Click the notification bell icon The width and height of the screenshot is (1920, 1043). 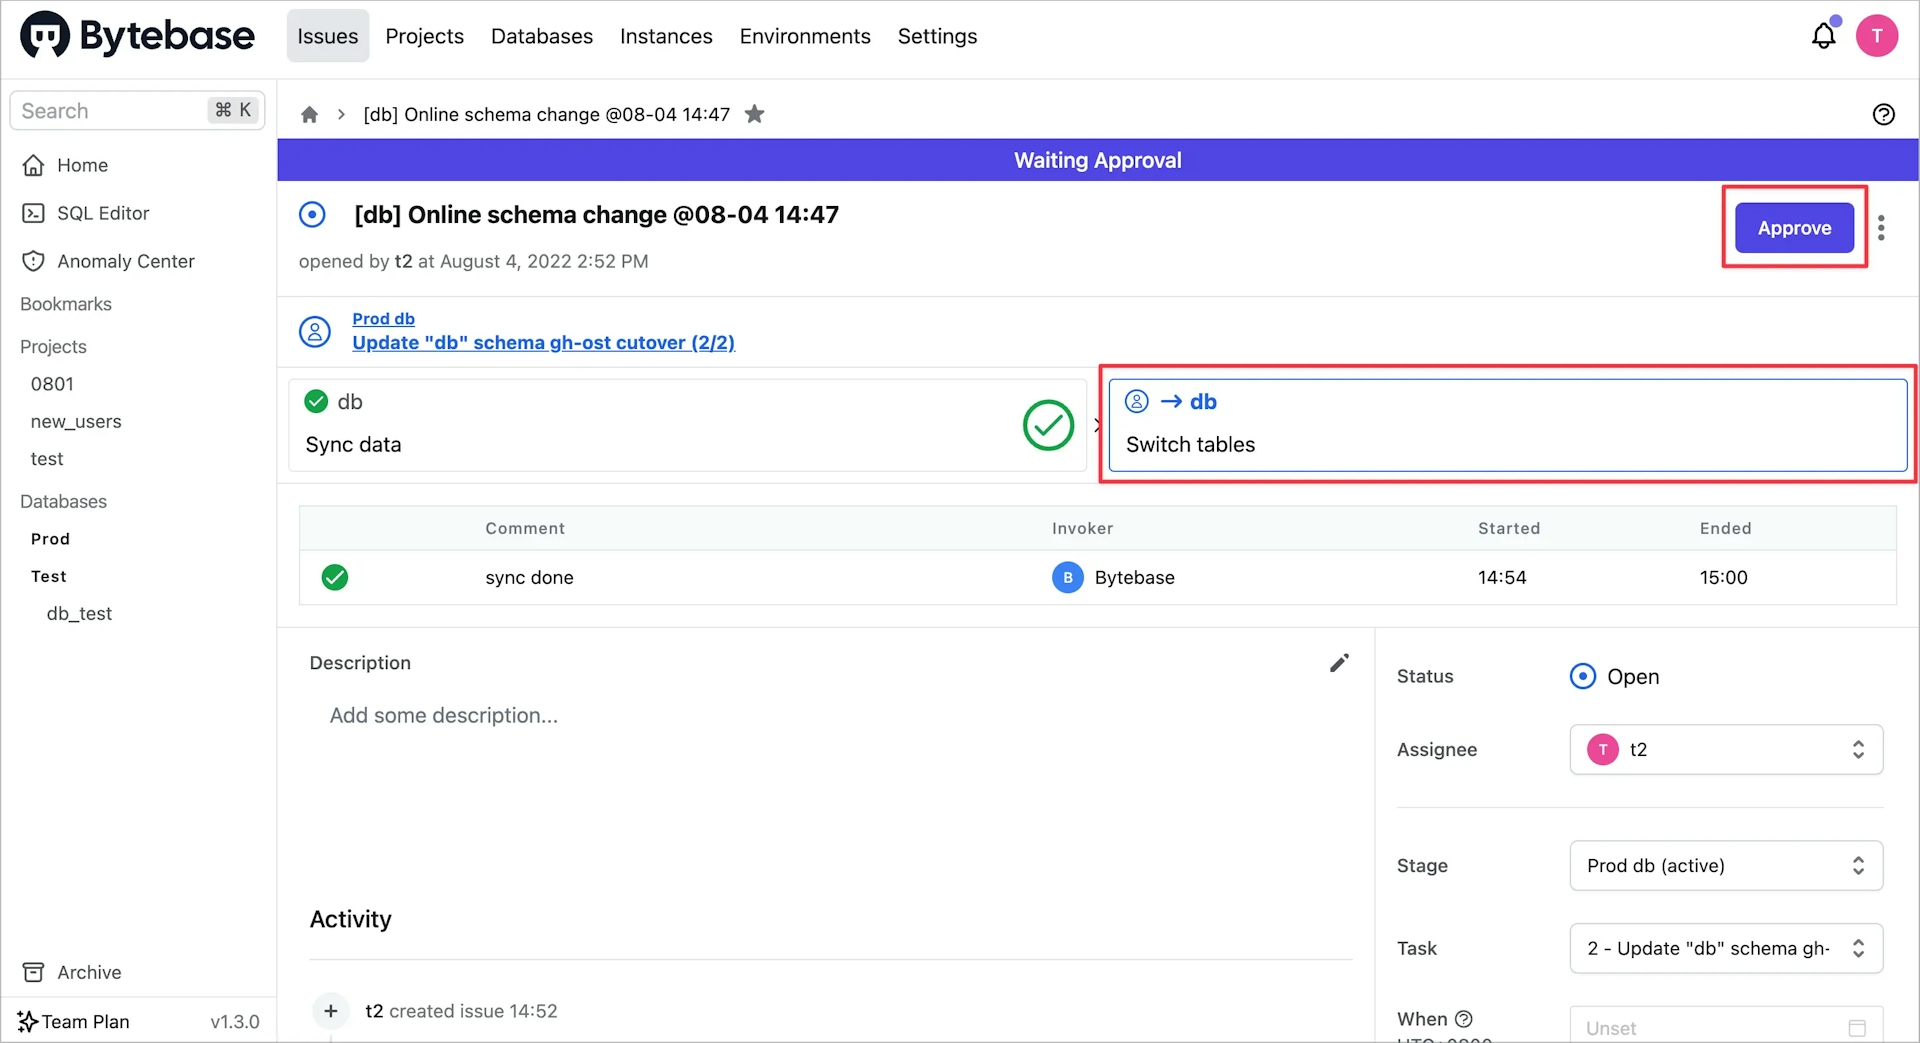1823,37
